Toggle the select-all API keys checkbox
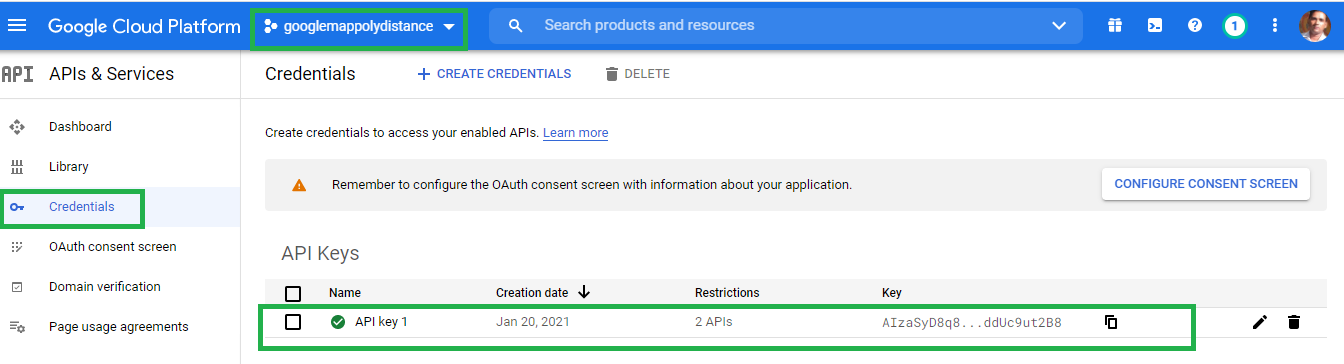The image size is (1344, 364). click(293, 293)
